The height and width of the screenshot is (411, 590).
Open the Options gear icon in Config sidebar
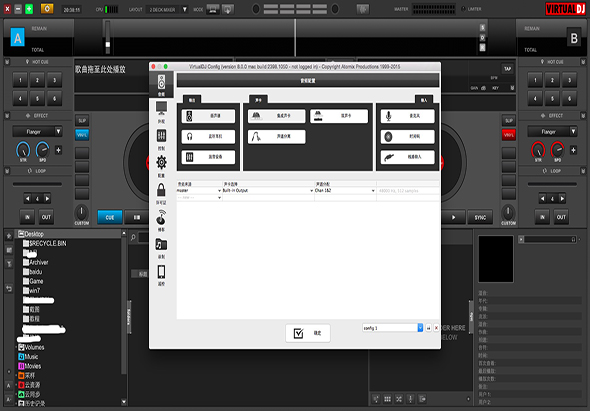pyautogui.click(x=161, y=166)
